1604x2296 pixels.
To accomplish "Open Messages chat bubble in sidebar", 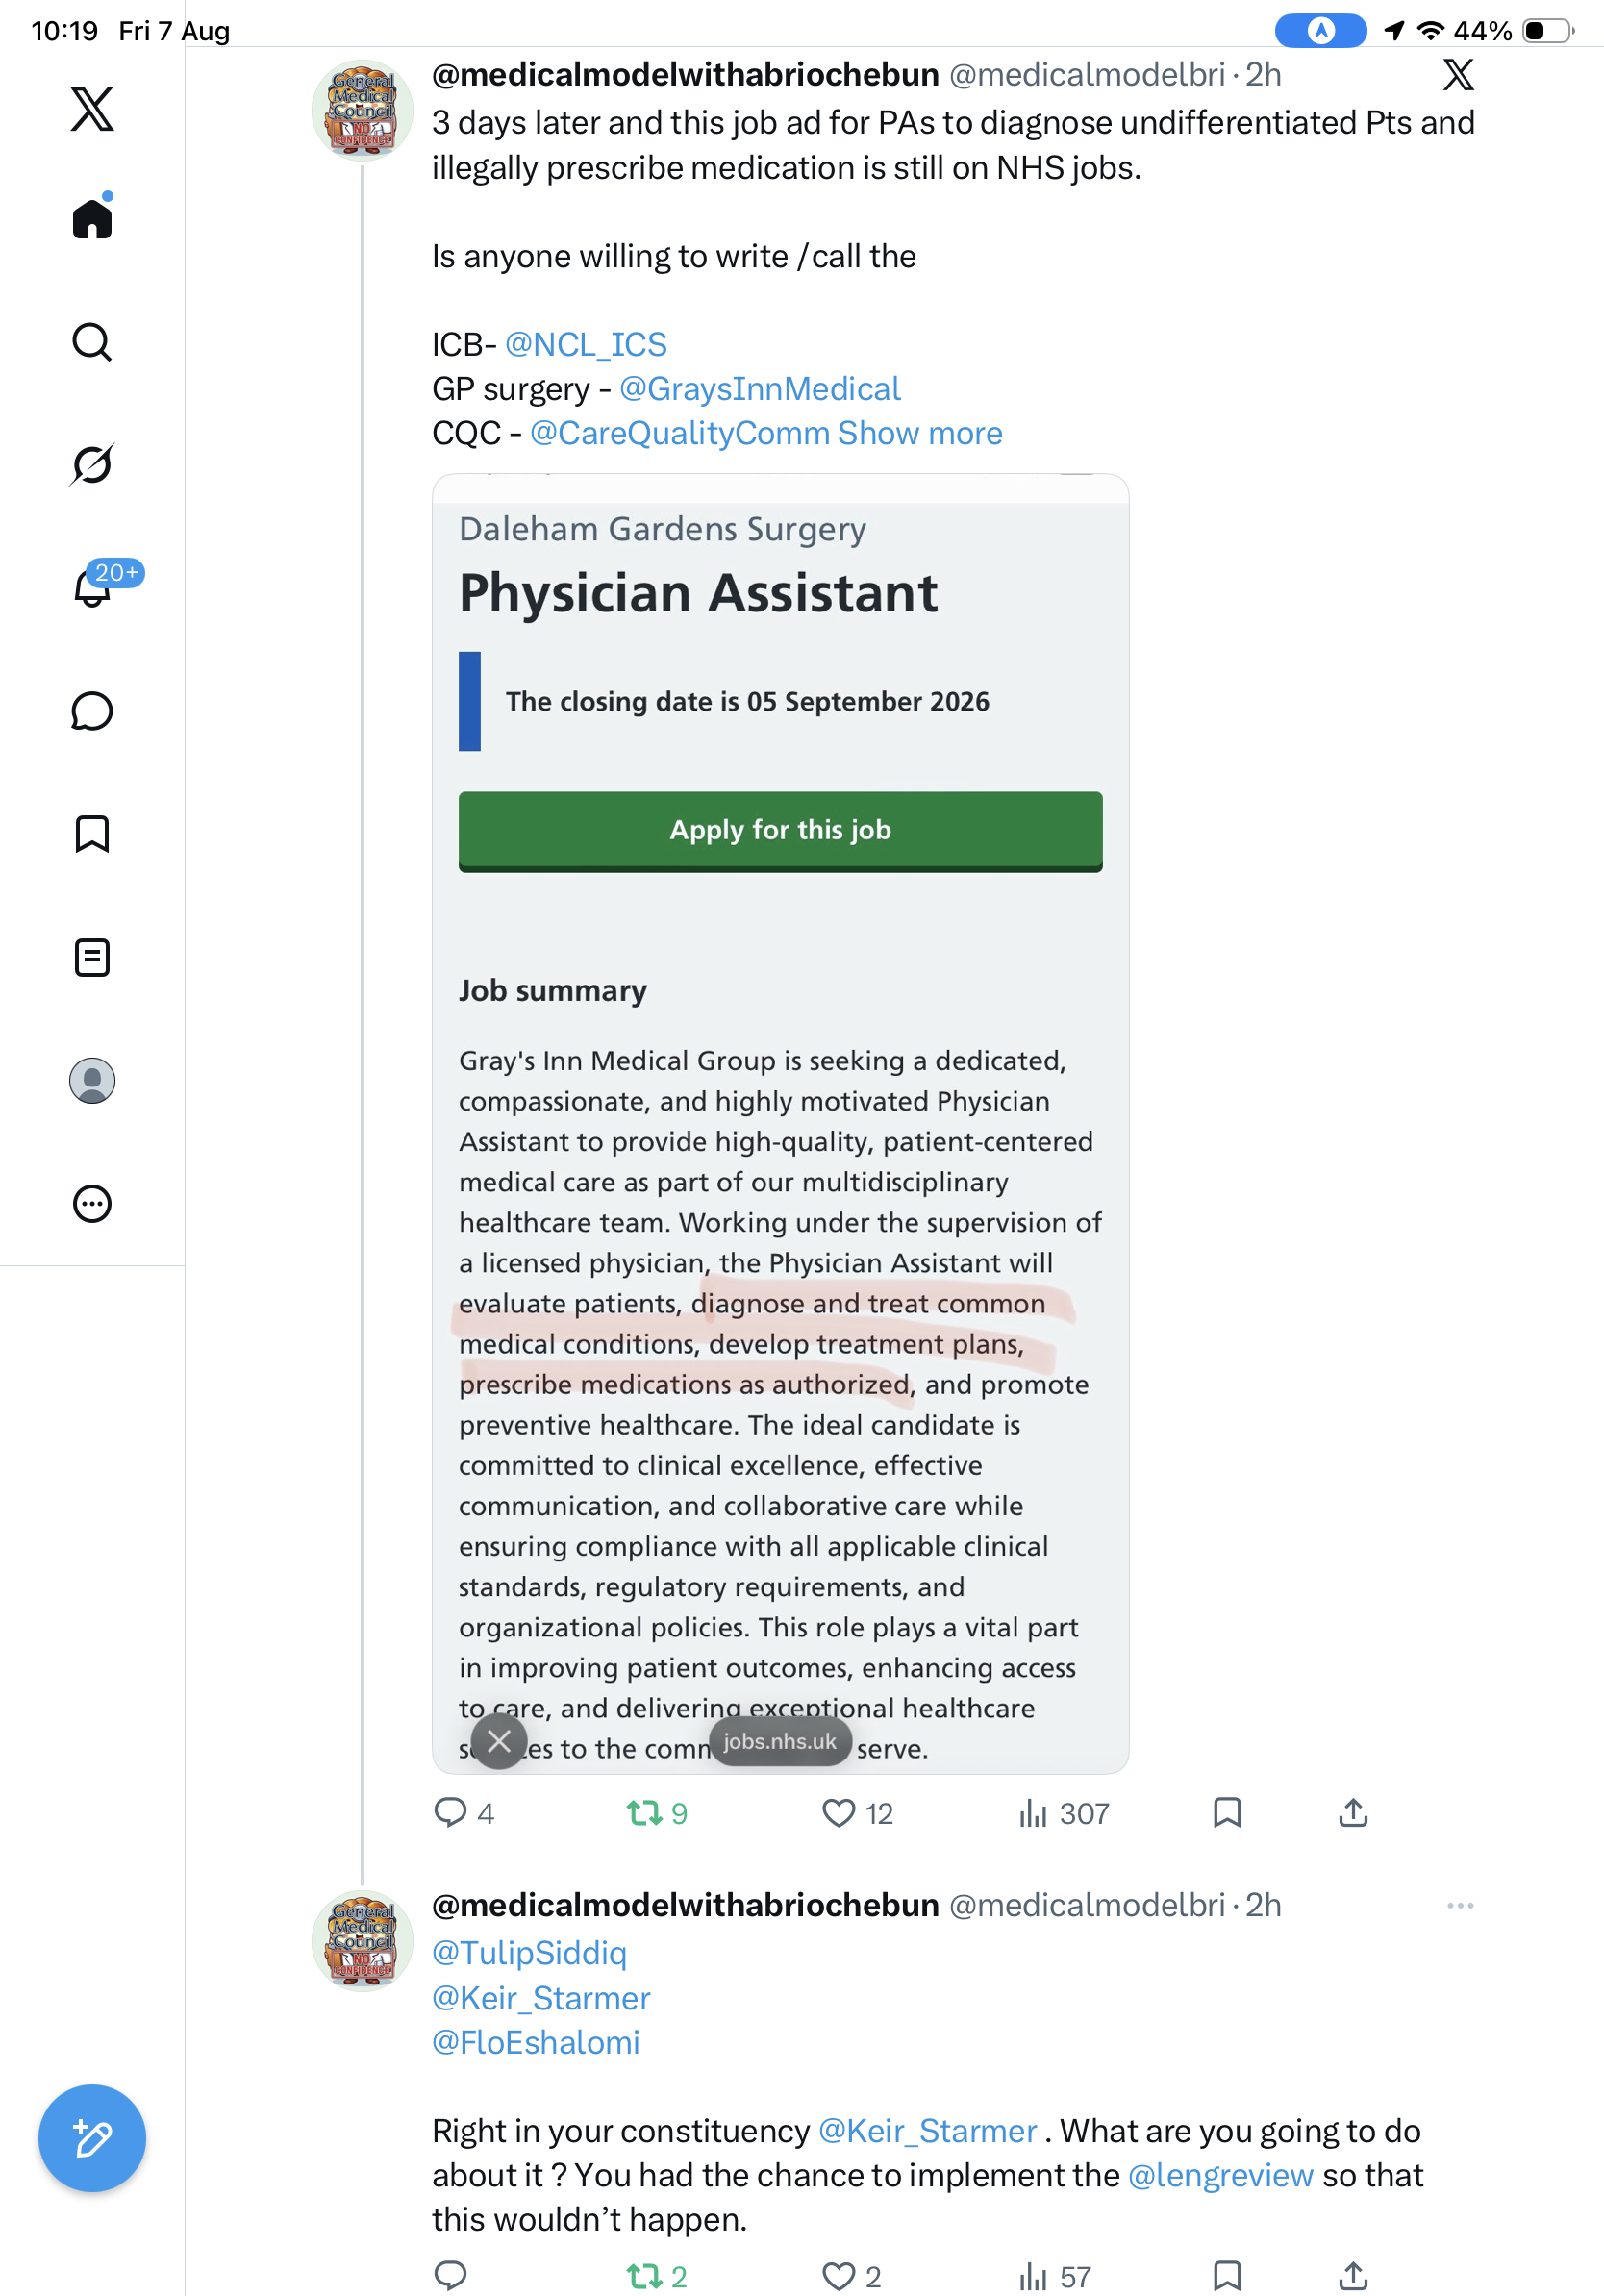I will click(x=92, y=711).
